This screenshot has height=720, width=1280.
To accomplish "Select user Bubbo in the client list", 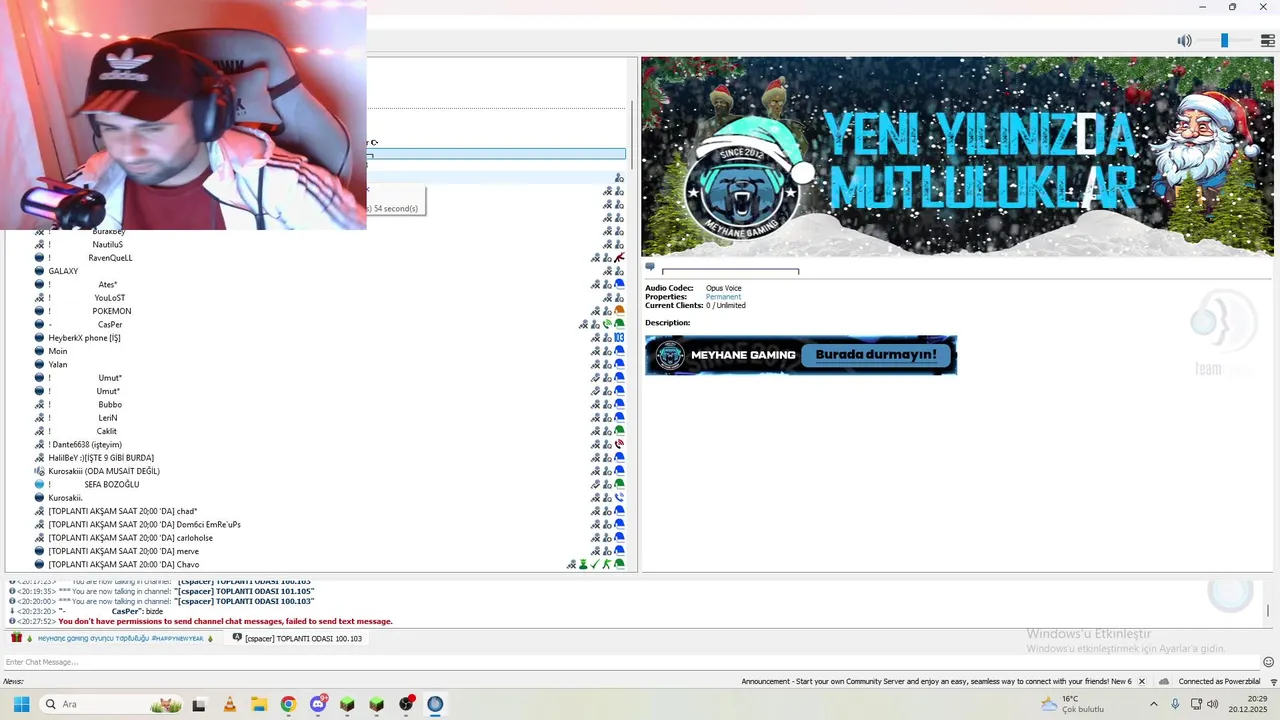I will pyautogui.click(x=110, y=405).
